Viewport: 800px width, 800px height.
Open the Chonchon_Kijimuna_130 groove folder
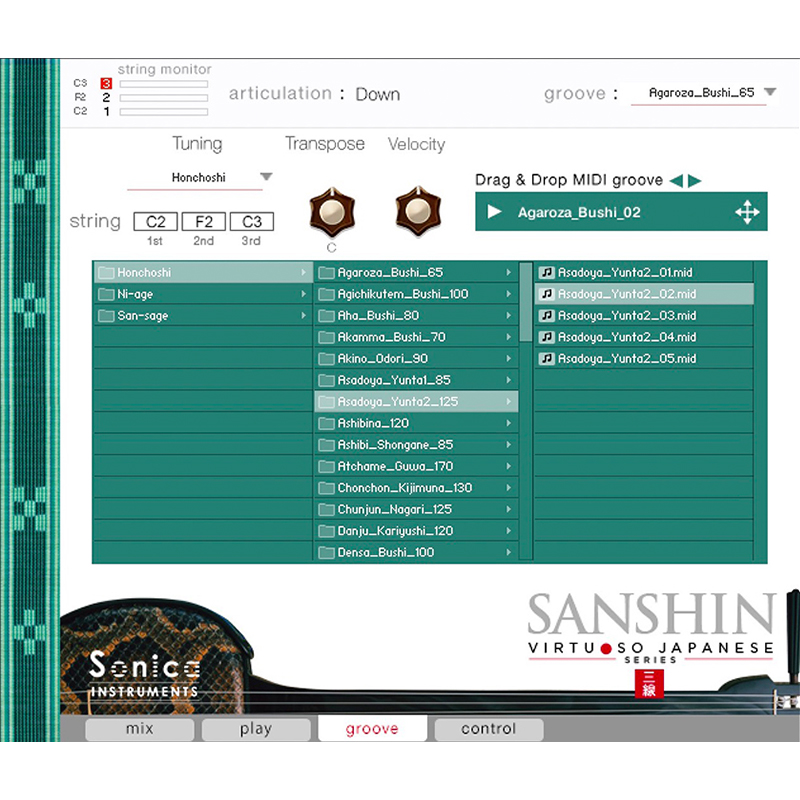pyautogui.click(x=416, y=488)
